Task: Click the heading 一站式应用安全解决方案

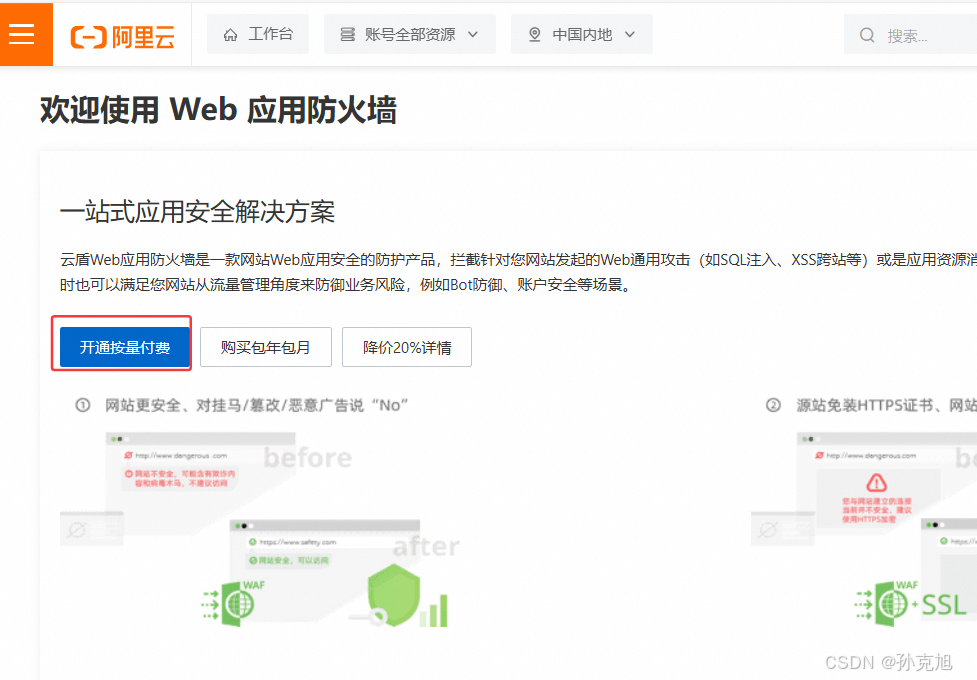Action: pyautogui.click(x=197, y=212)
